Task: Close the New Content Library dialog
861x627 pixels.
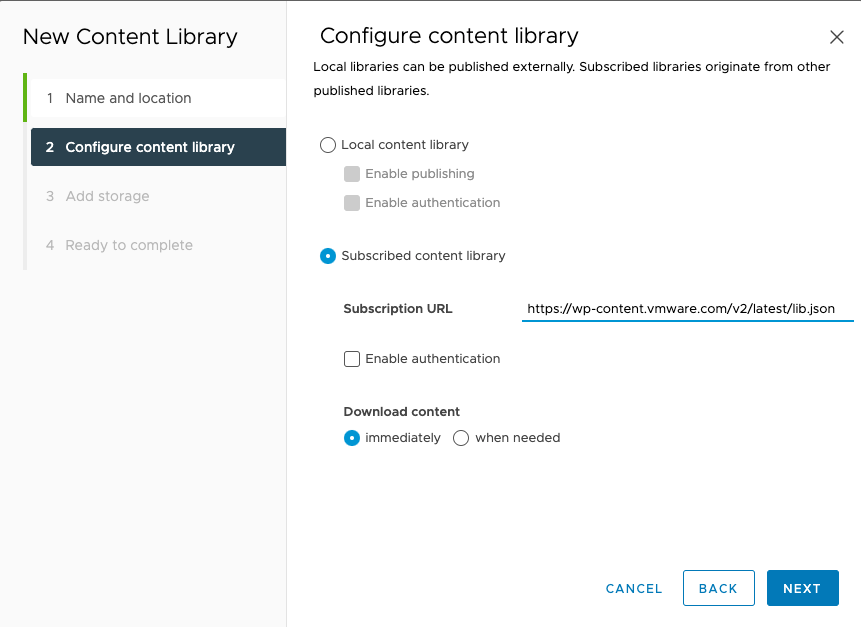Action: coord(836,37)
